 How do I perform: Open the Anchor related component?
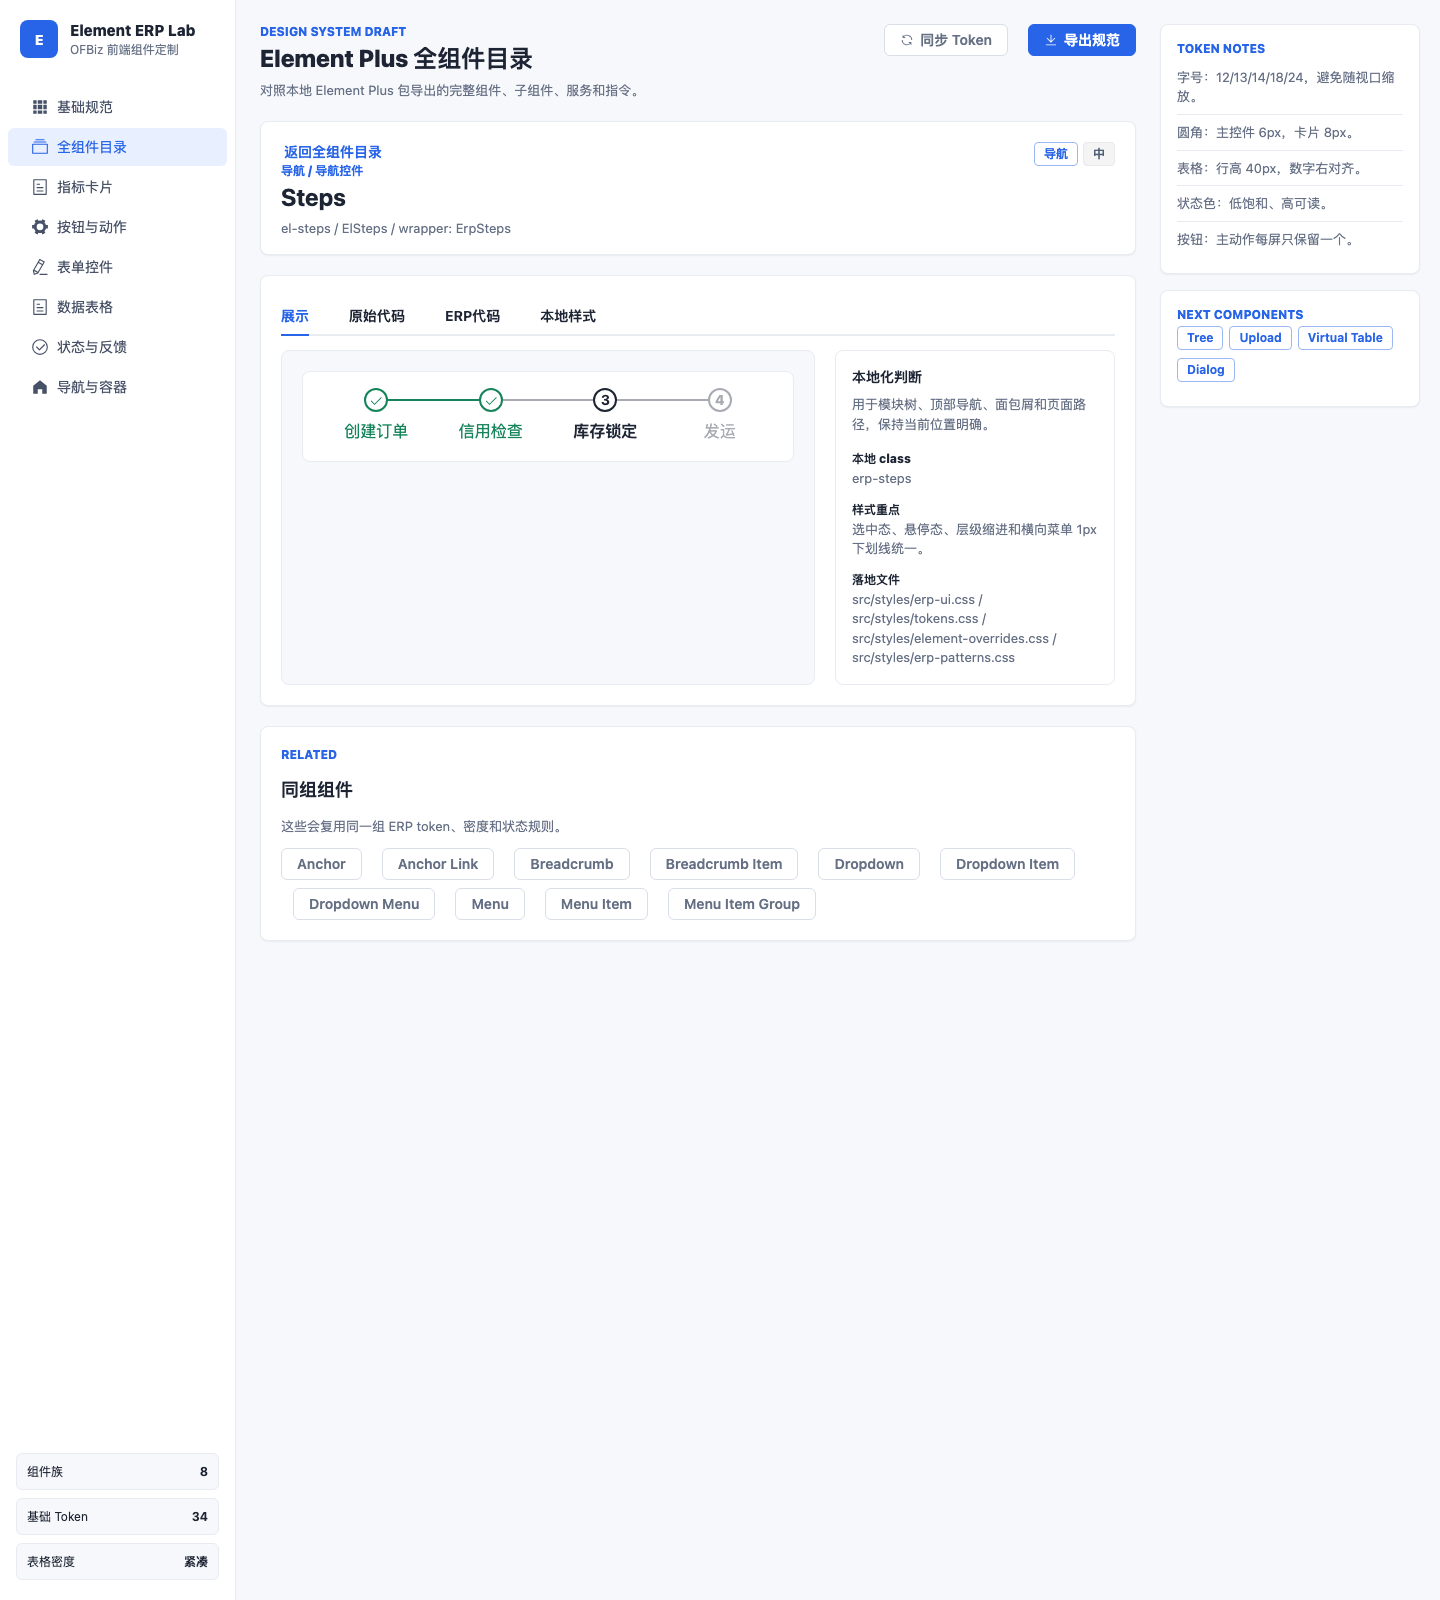coord(321,864)
